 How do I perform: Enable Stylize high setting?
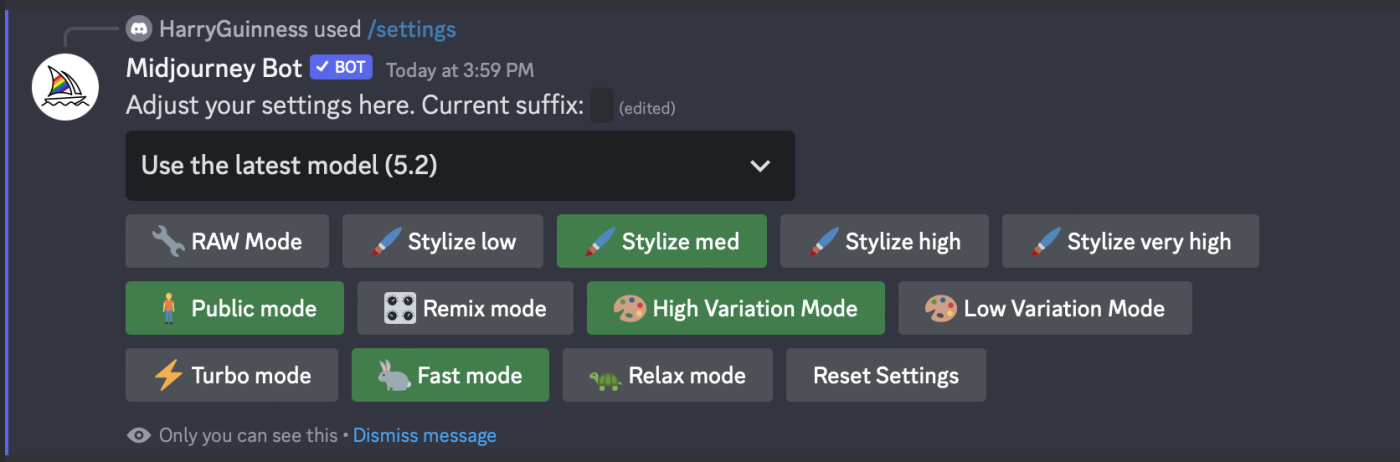click(x=884, y=241)
